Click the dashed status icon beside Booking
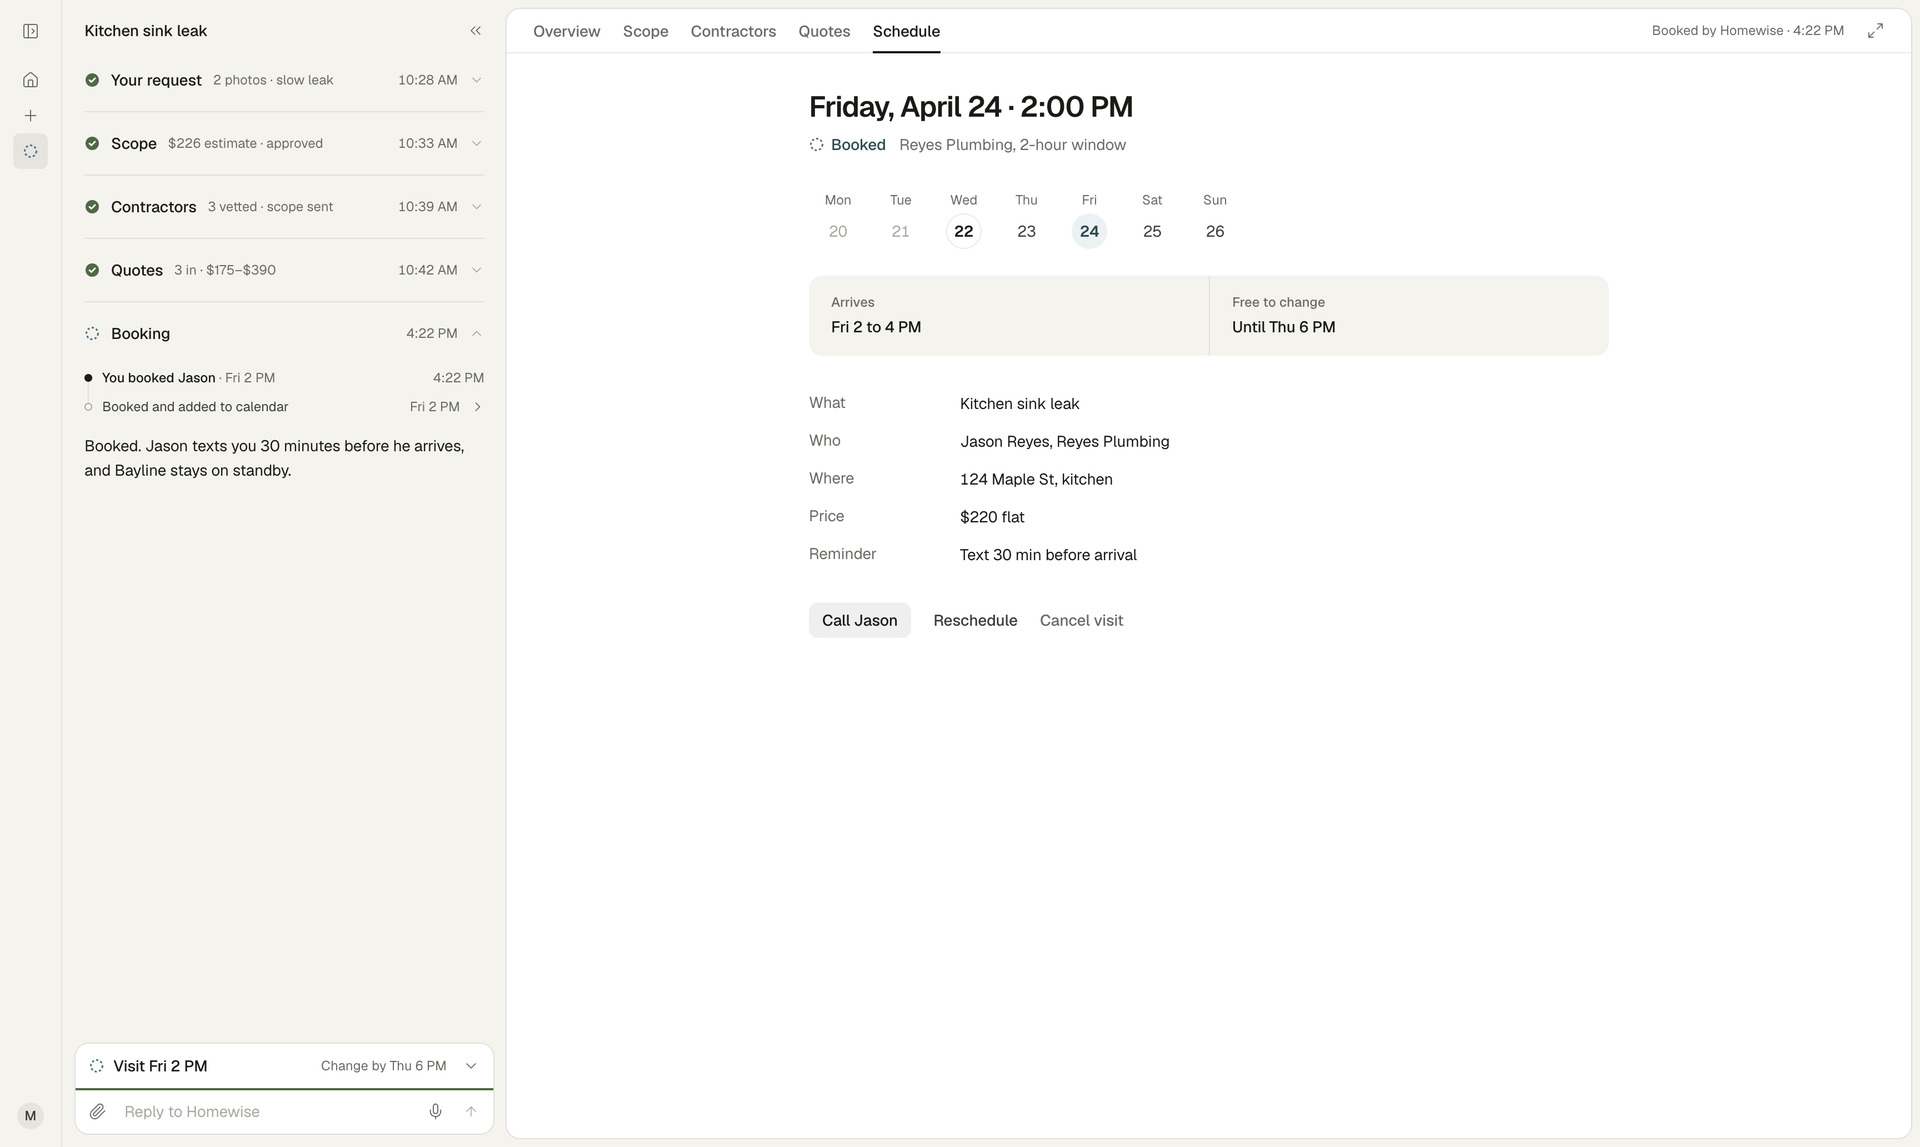 click(x=92, y=333)
